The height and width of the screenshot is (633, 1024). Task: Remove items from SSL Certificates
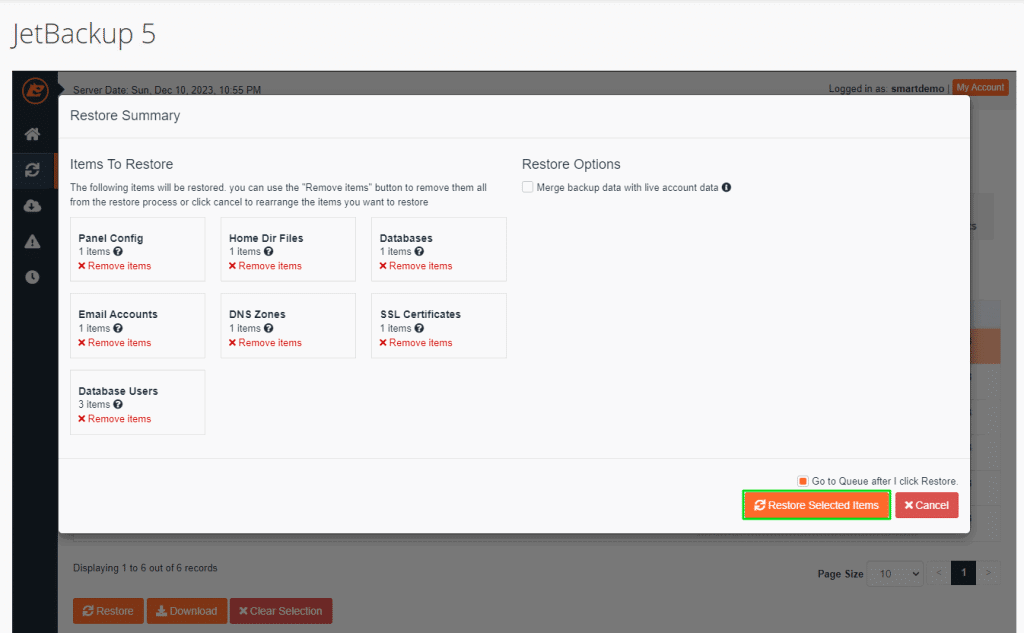pyautogui.click(x=415, y=342)
